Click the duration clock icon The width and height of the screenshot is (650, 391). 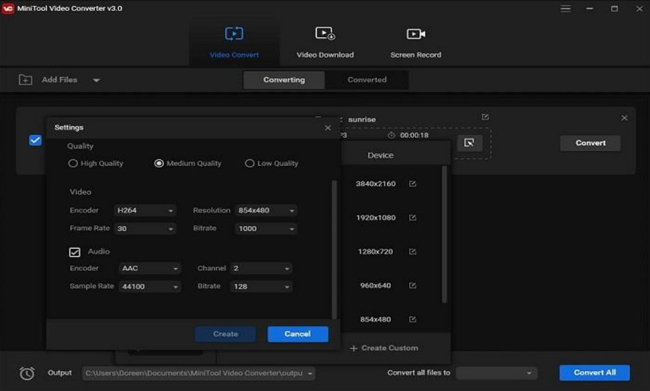[391, 136]
